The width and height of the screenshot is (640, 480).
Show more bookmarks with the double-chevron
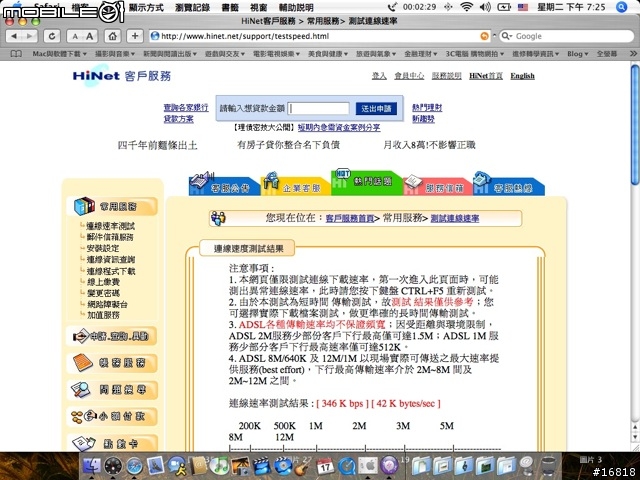coord(633,53)
